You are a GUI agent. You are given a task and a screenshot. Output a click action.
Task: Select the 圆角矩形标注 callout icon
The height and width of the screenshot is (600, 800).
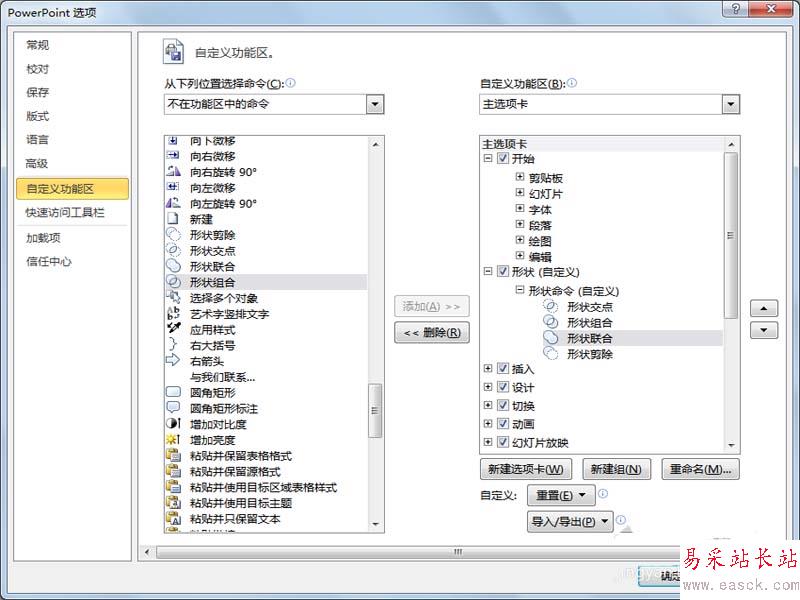pos(173,408)
